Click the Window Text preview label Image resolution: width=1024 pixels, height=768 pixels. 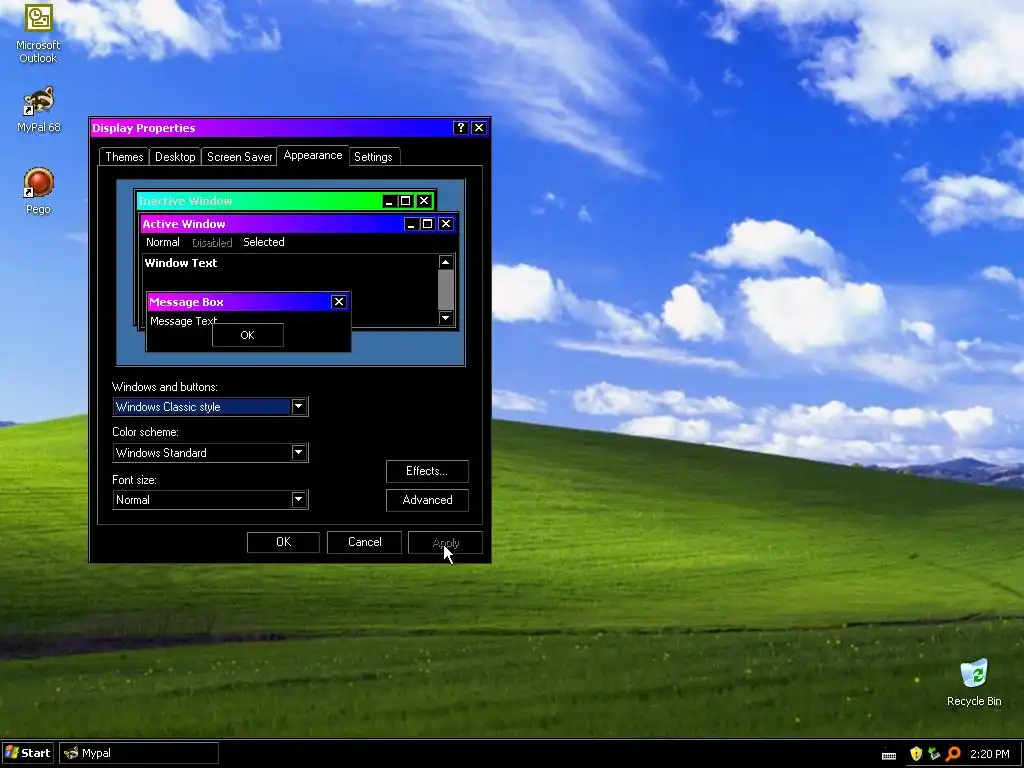[x=181, y=263]
